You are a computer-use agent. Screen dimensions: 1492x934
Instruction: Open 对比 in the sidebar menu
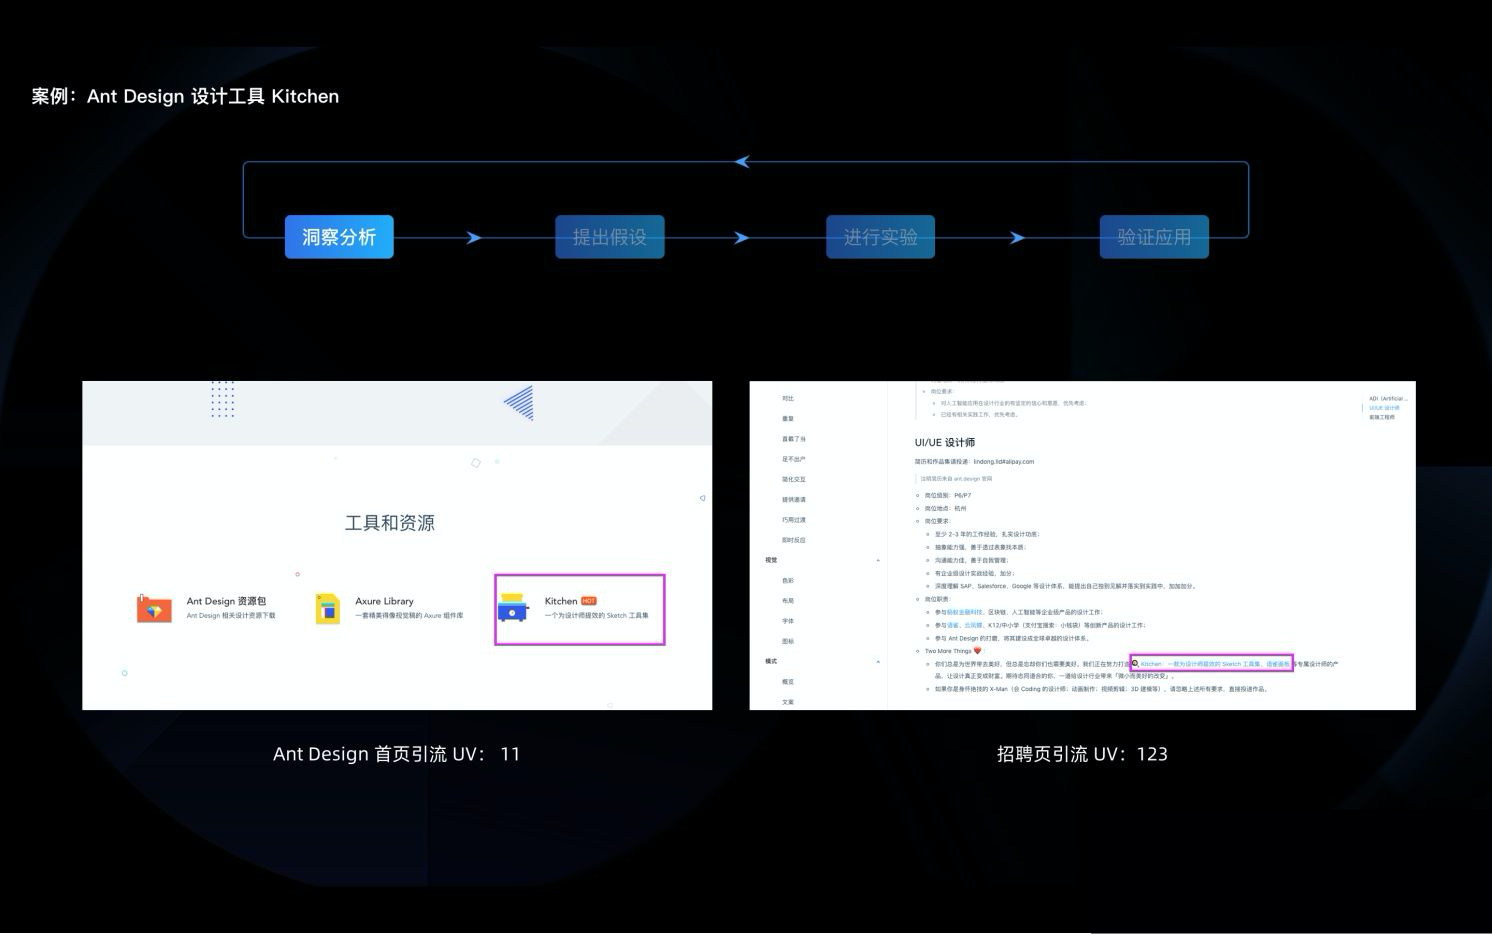[788, 399]
